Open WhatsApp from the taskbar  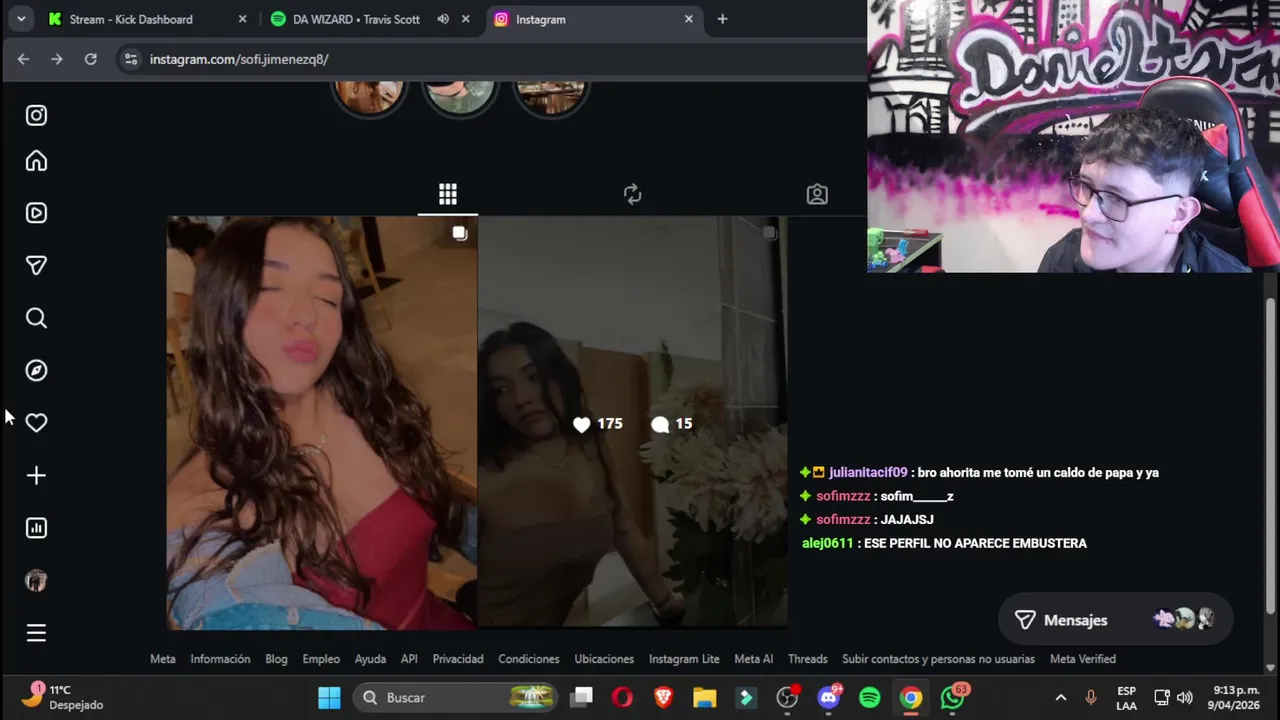click(x=953, y=697)
